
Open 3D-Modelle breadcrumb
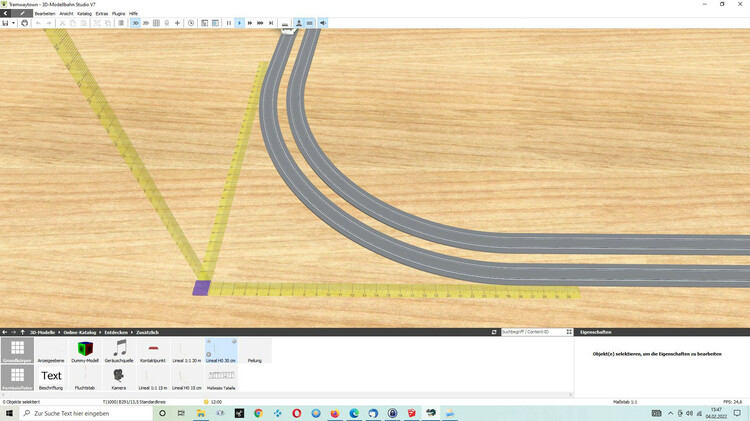(43, 332)
